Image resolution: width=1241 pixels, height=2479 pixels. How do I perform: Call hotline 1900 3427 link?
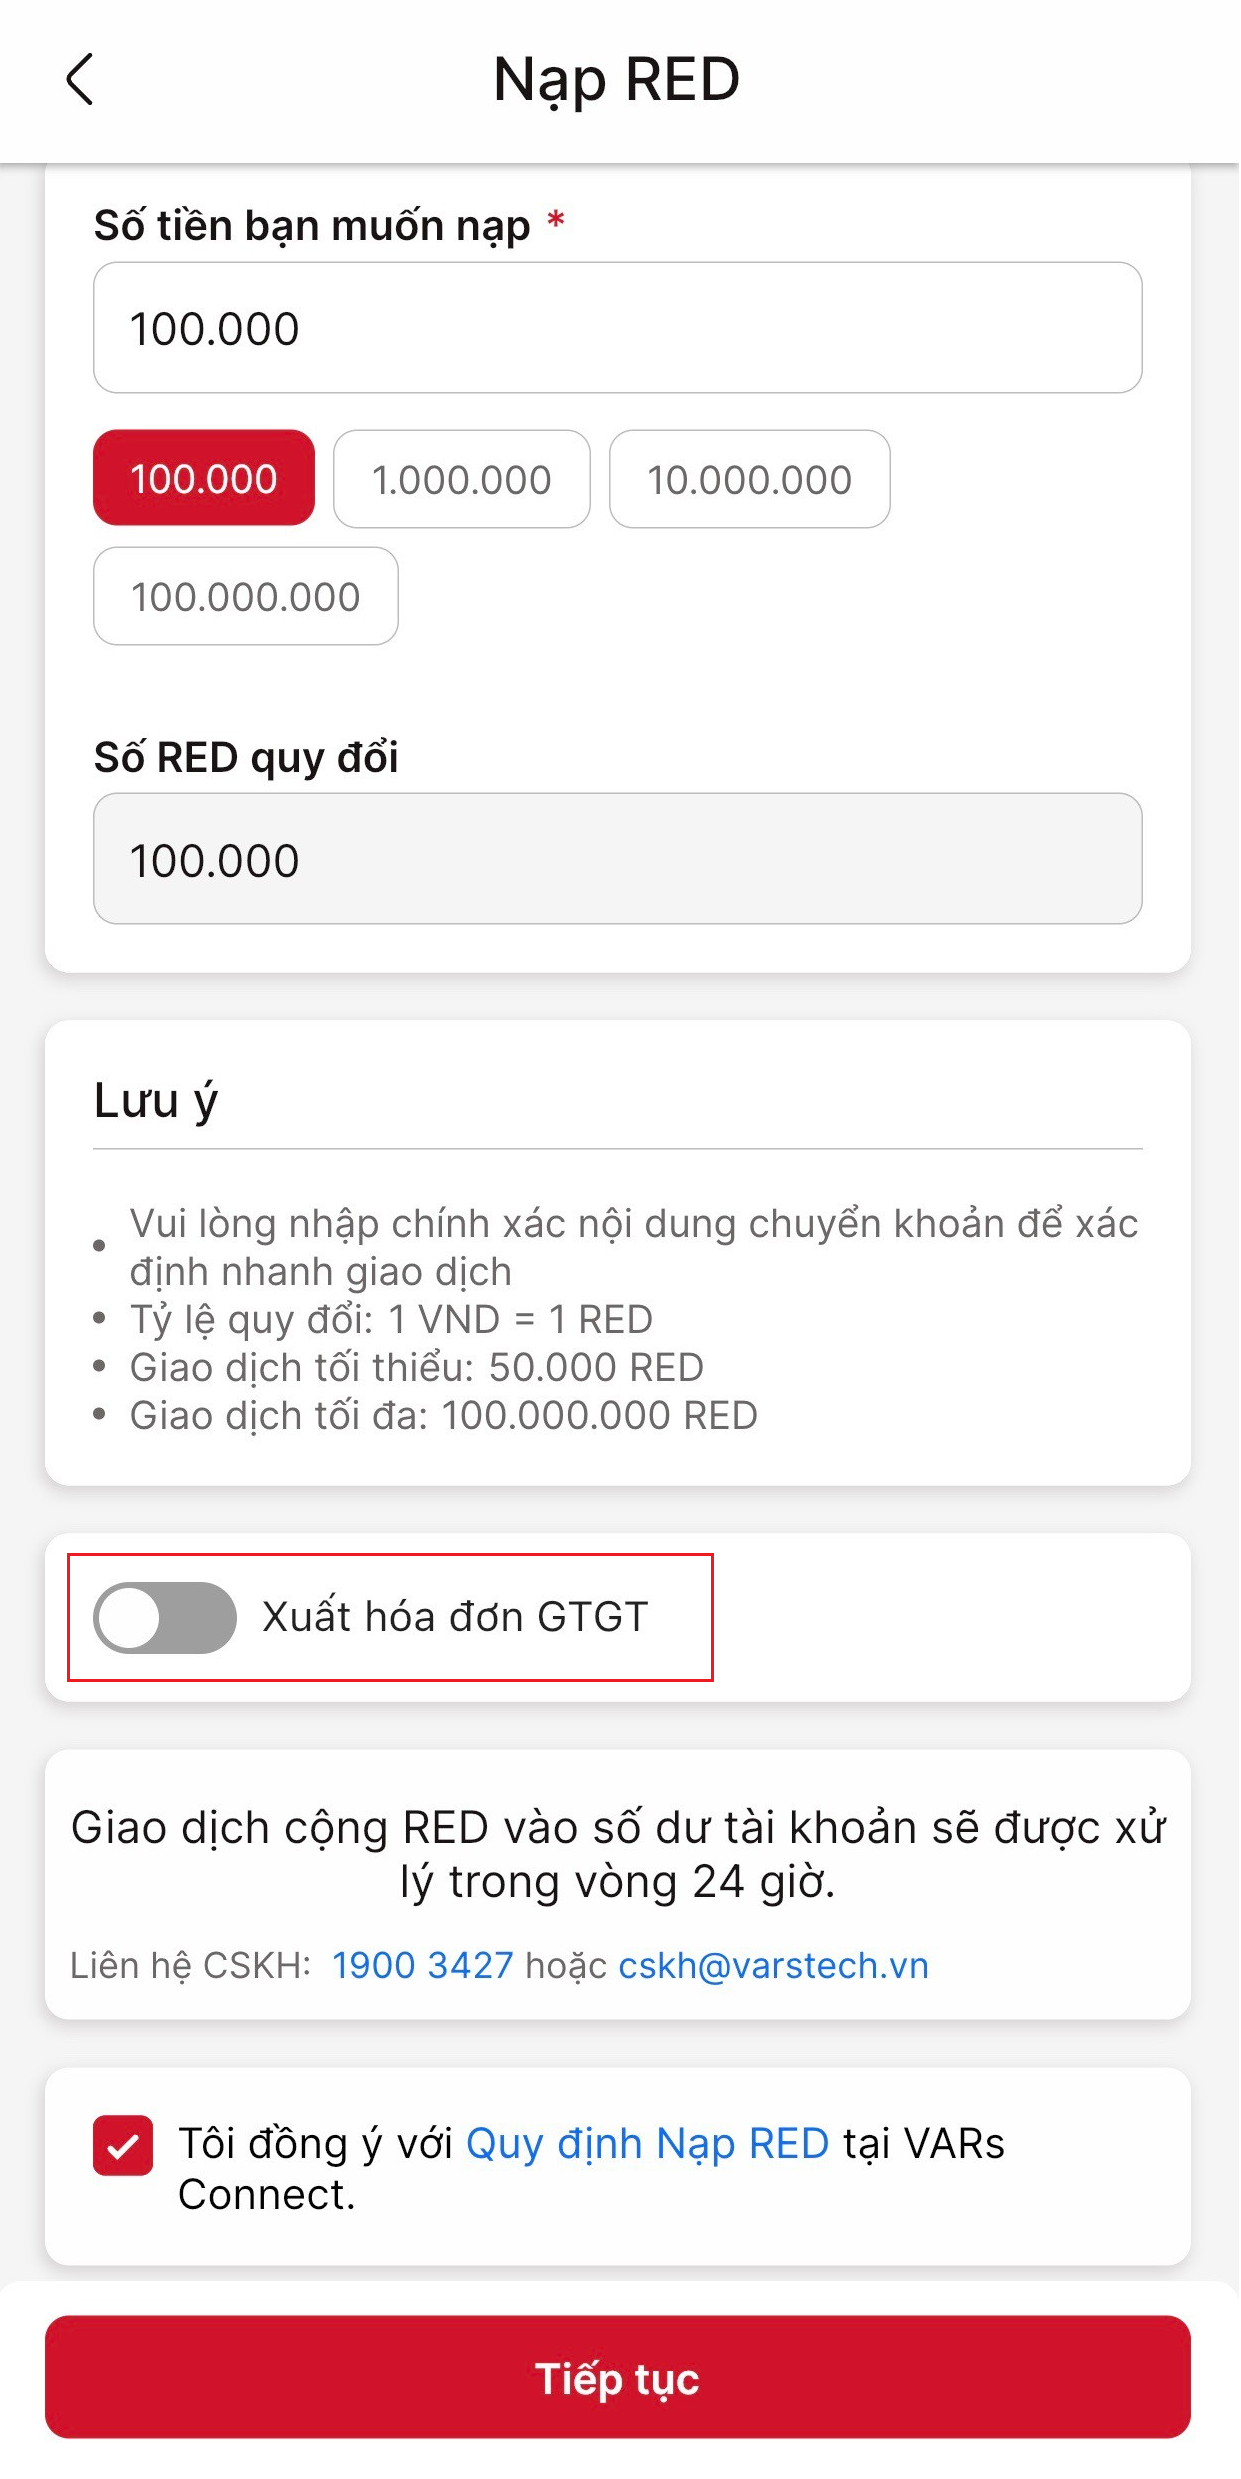[422, 1965]
